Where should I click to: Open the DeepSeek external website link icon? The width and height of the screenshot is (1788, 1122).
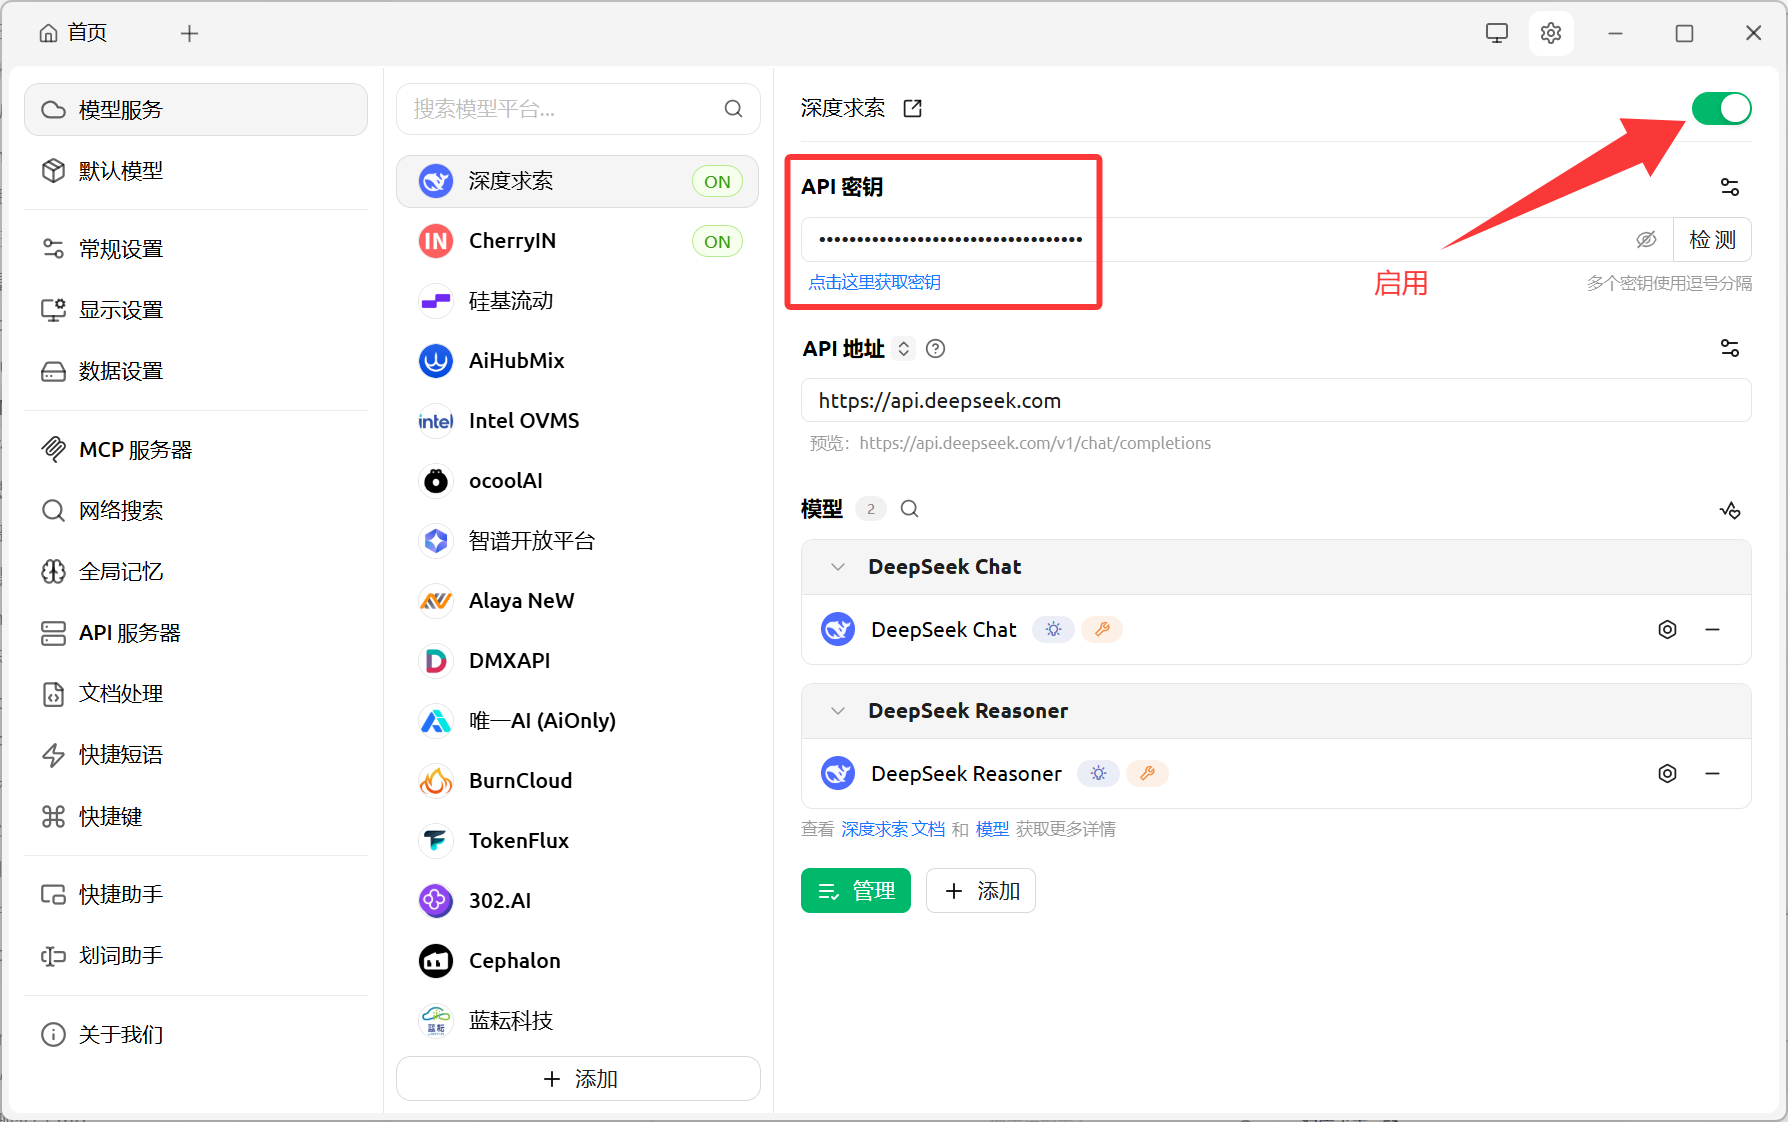pyautogui.click(x=912, y=108)
